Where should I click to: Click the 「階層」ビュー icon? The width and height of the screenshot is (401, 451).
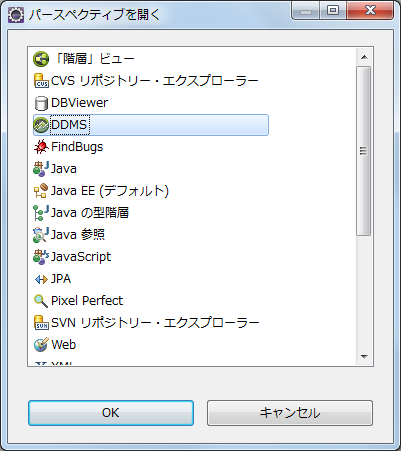(41, 59)
